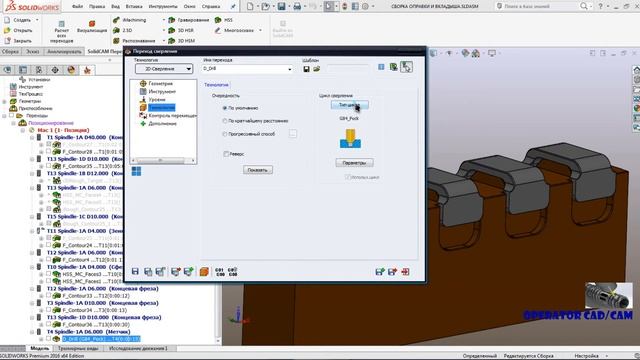This screenshot has width=640, height=360.
Task: Open the Инструменты menu
Action: tap(163, 7)
